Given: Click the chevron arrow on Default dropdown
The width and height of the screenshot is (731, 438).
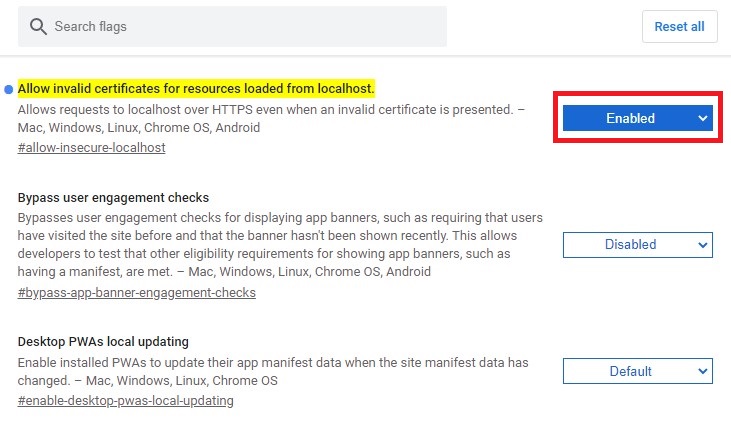Looking at the screenshot, I should coord(703,371).
